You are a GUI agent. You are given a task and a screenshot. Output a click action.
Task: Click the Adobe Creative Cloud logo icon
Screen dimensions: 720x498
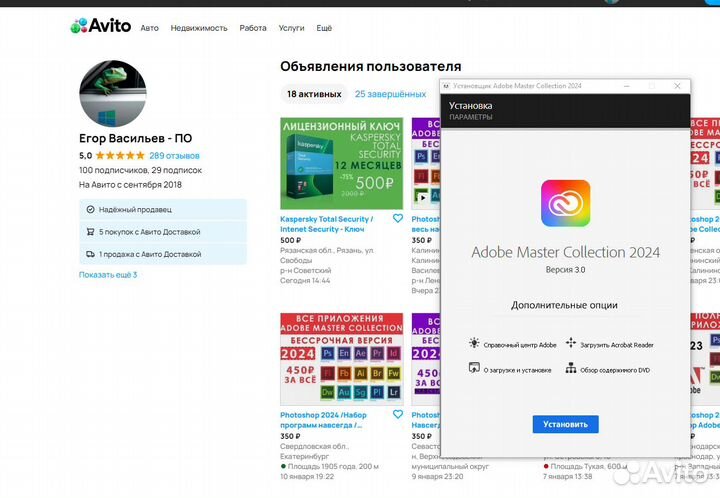(565, 203)
